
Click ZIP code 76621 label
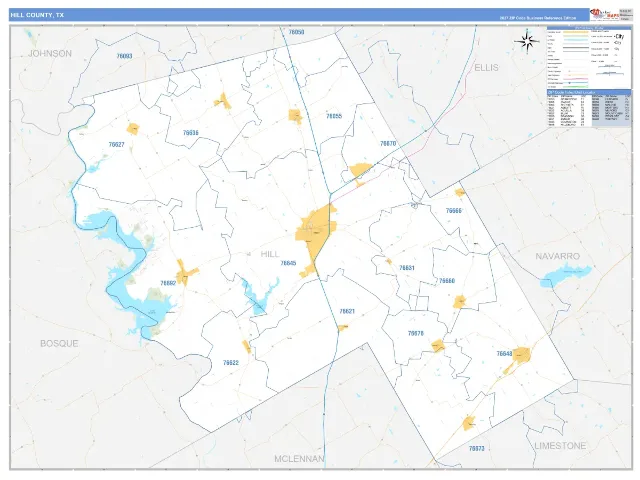(x=347, y=311)
